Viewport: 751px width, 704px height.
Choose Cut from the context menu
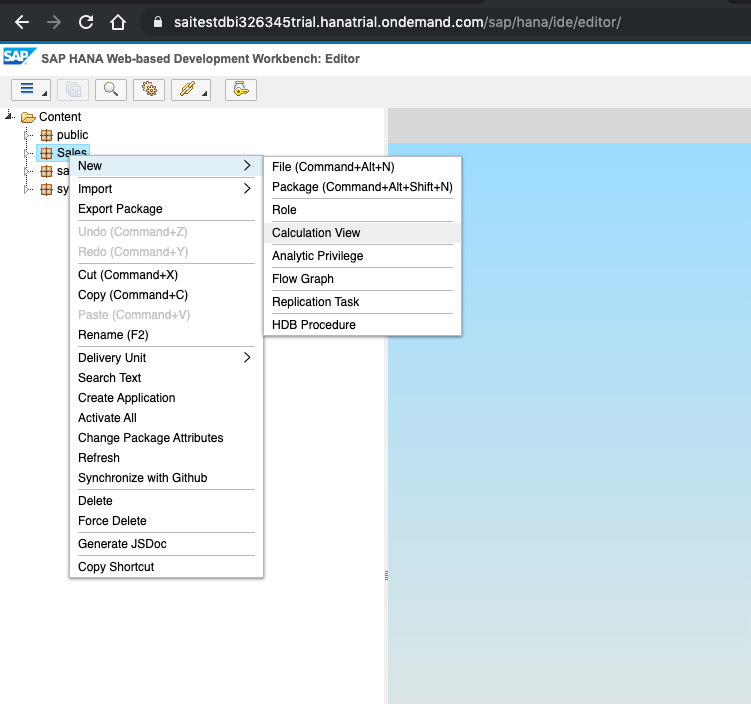(x=166, y=275)
